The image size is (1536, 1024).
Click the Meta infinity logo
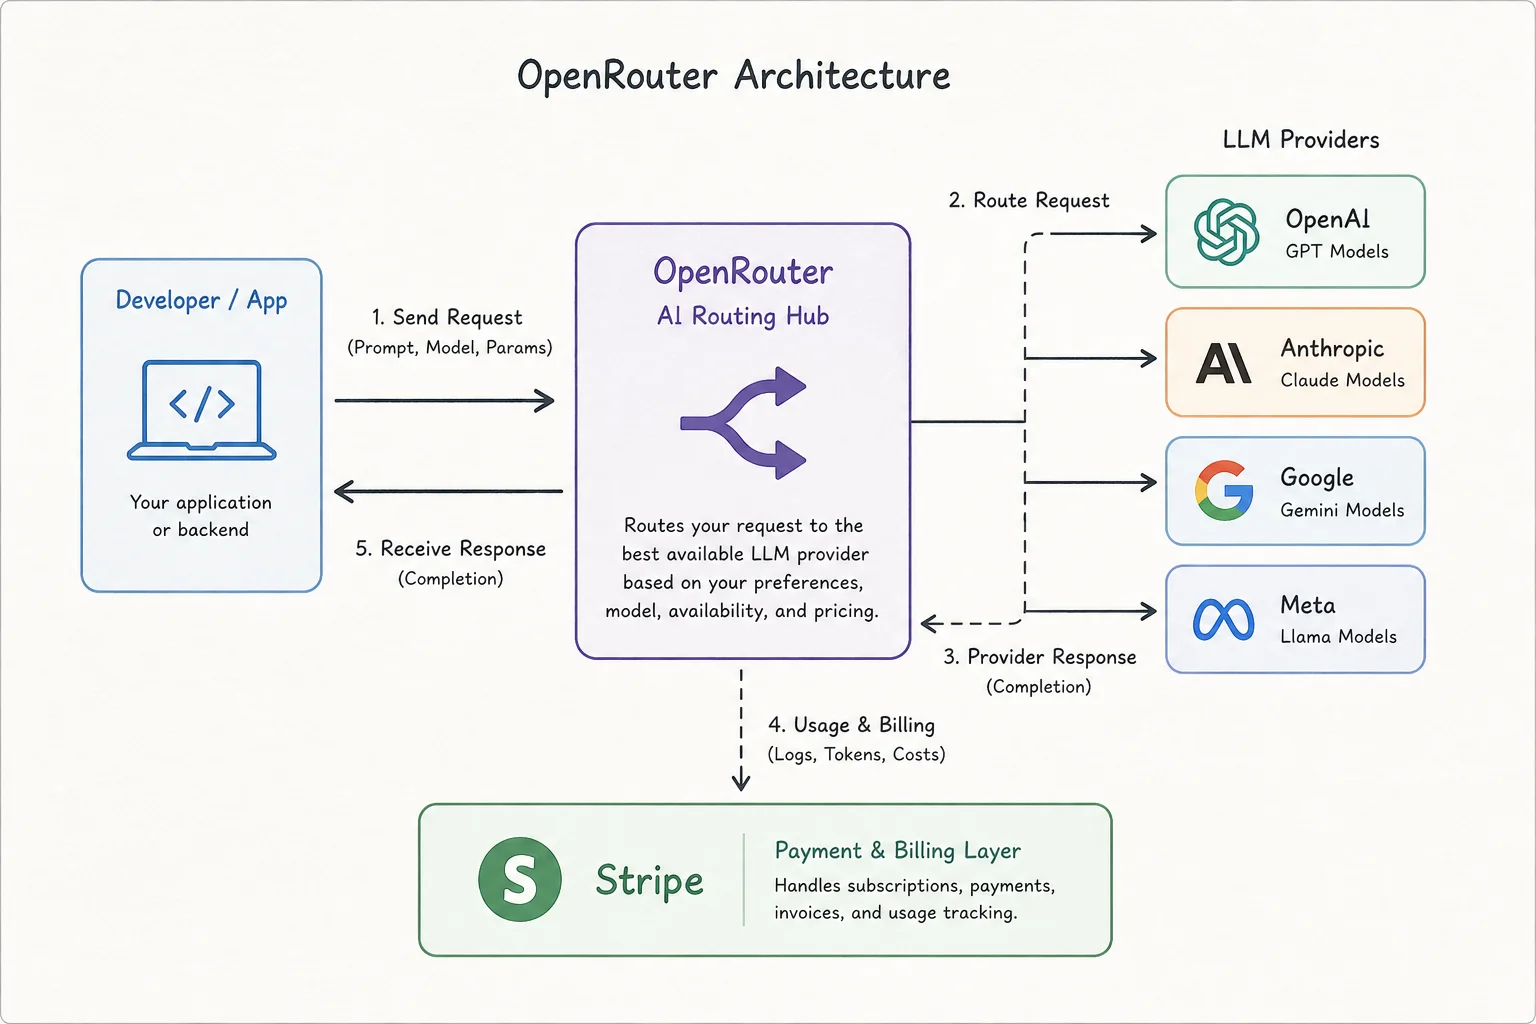coord(1223,620)
